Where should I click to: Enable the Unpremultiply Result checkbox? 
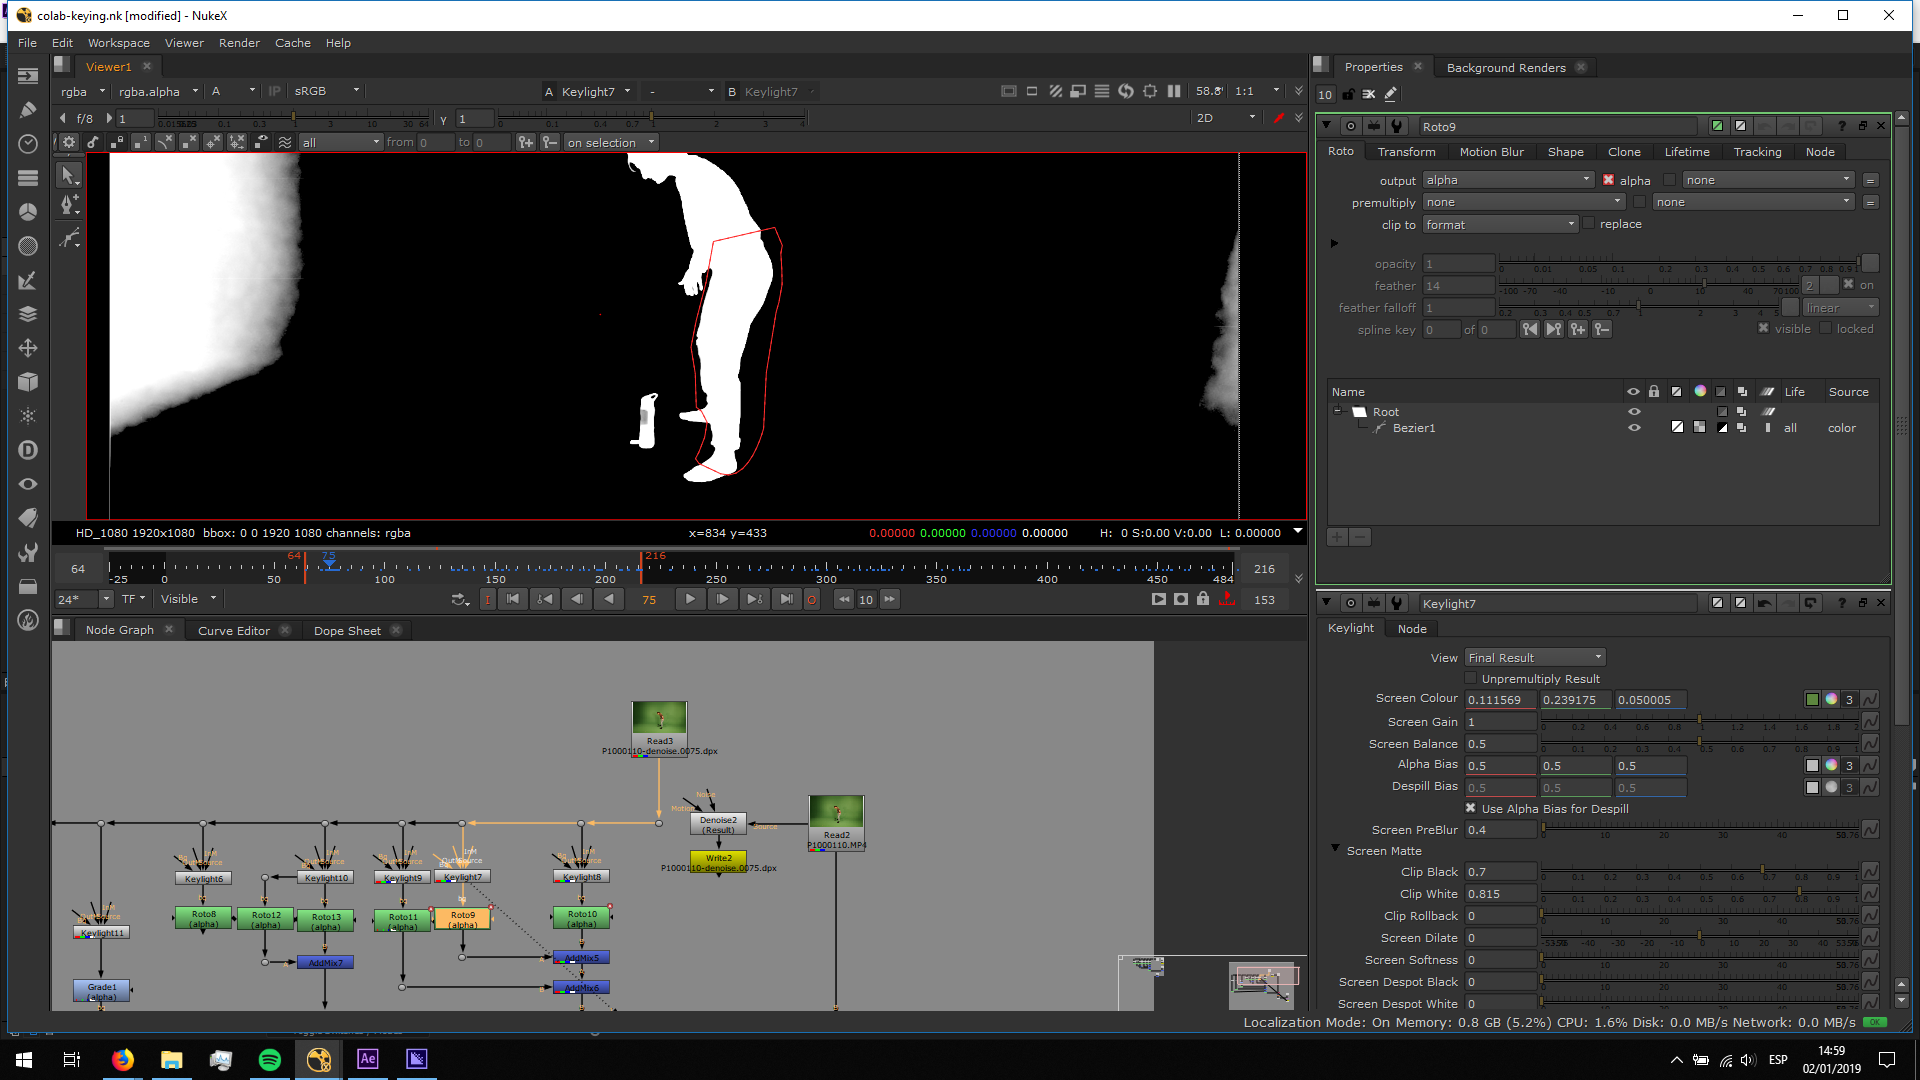coord(1471,679)
